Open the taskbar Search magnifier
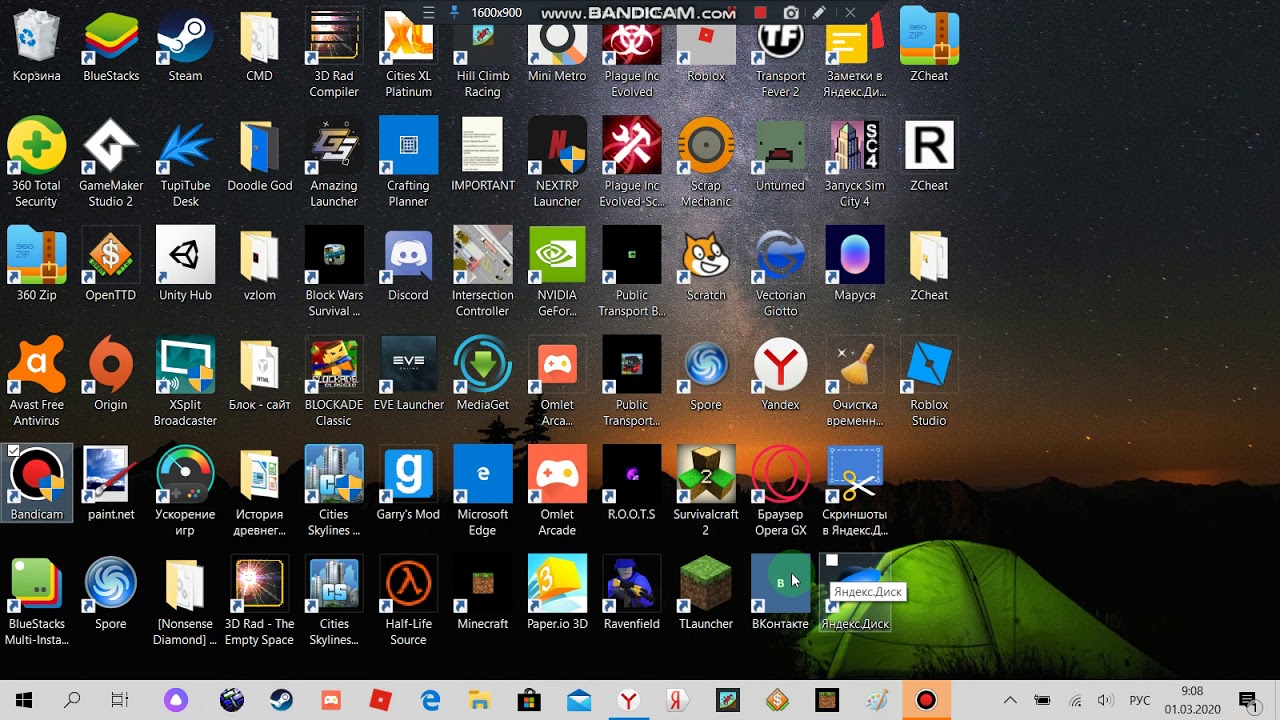The image size is (1280, 720). [72, 700]
